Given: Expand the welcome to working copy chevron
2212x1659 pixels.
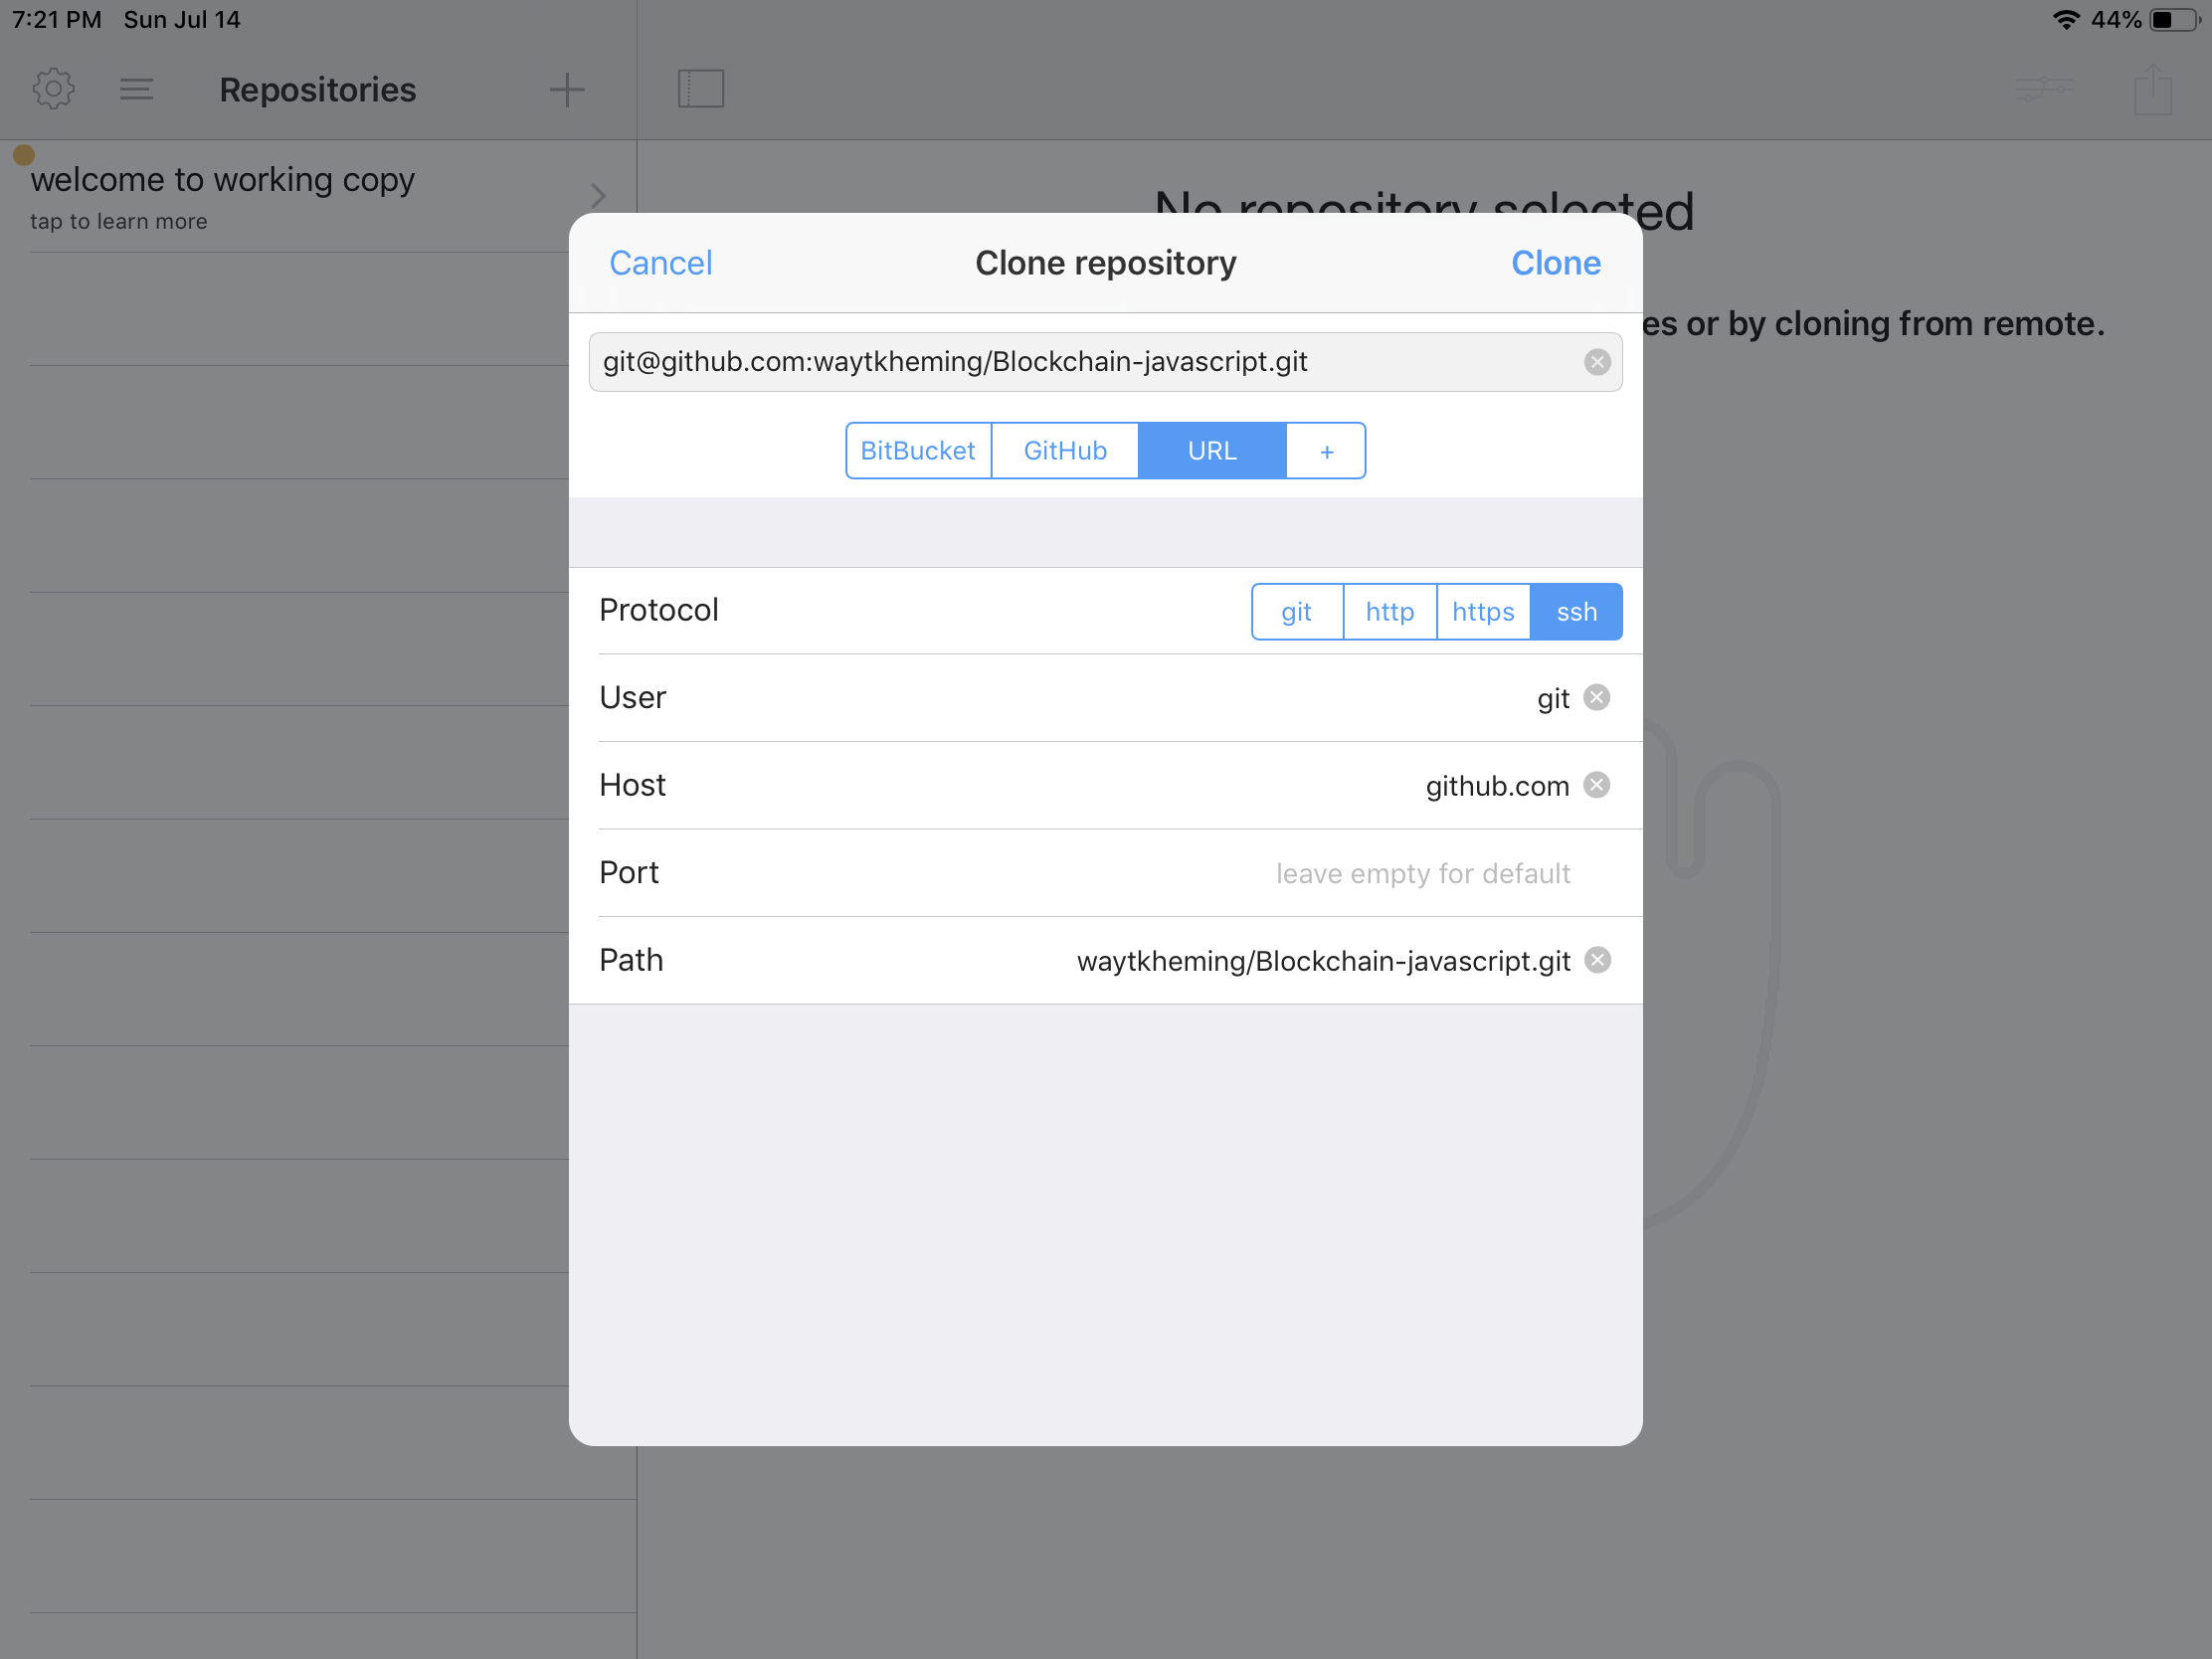Looking at the screenshot, I should pyautogui.click(x=598, y=196).
